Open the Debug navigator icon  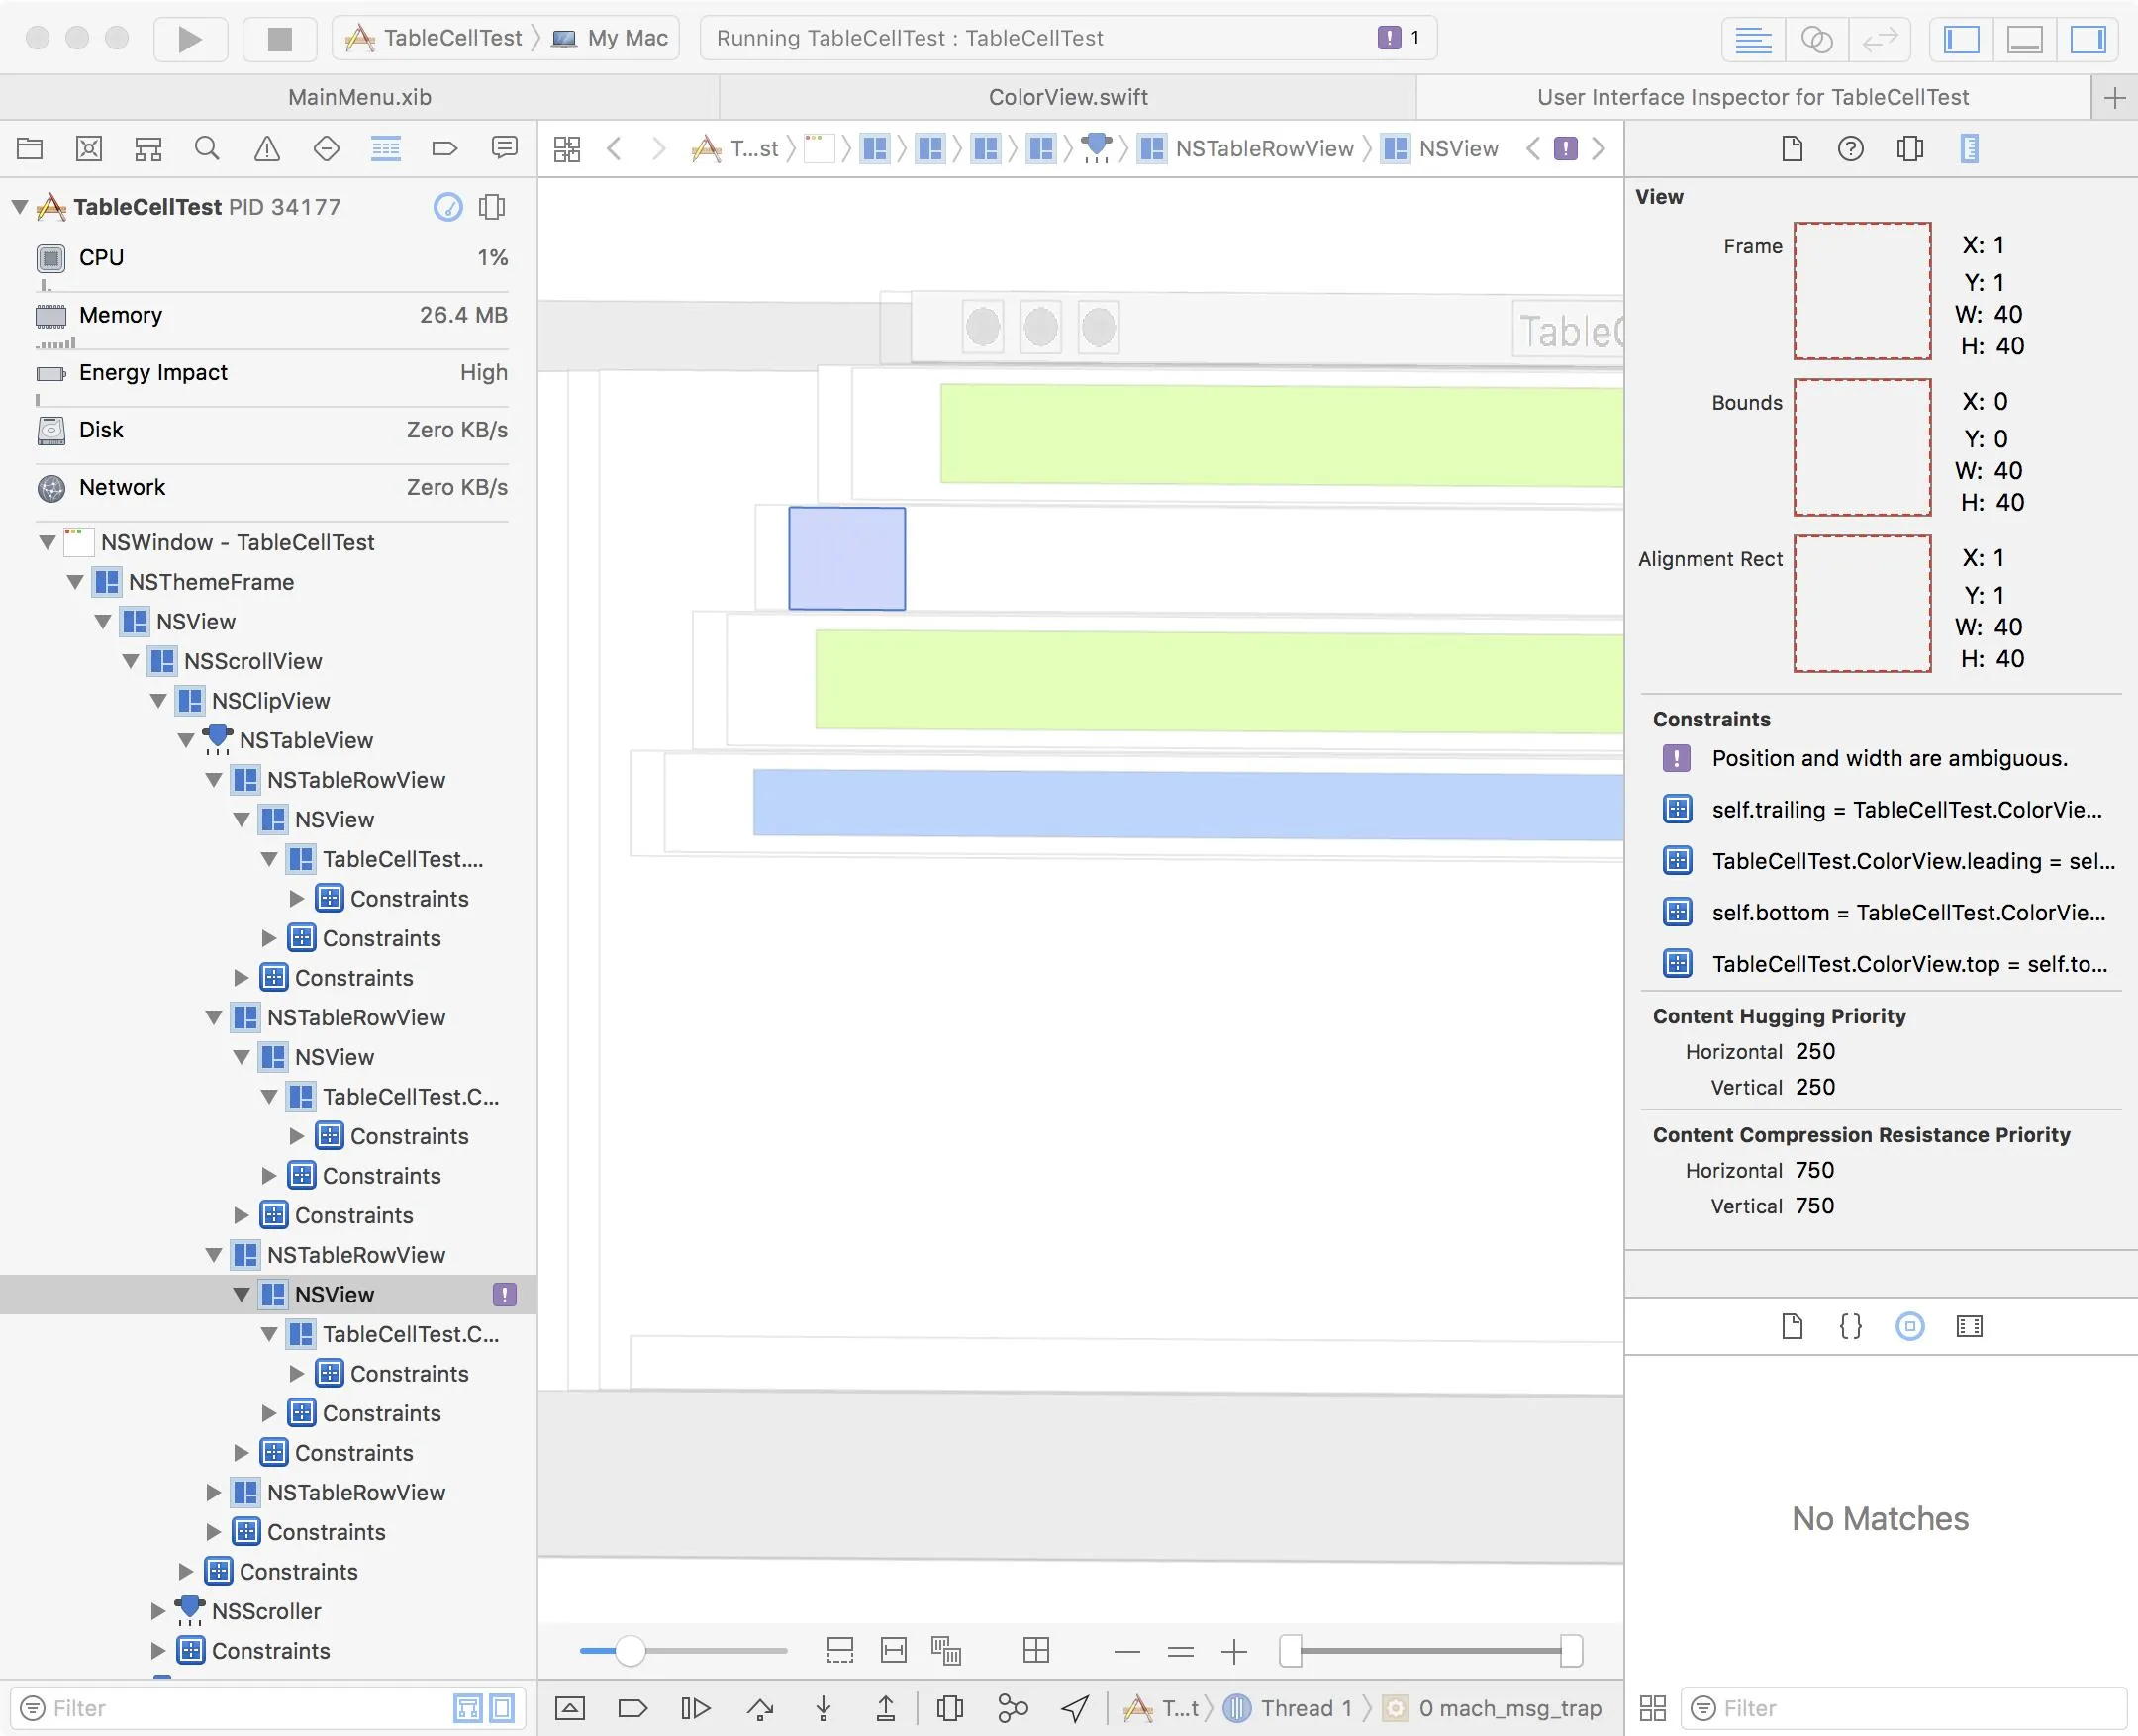coord(385,149)
